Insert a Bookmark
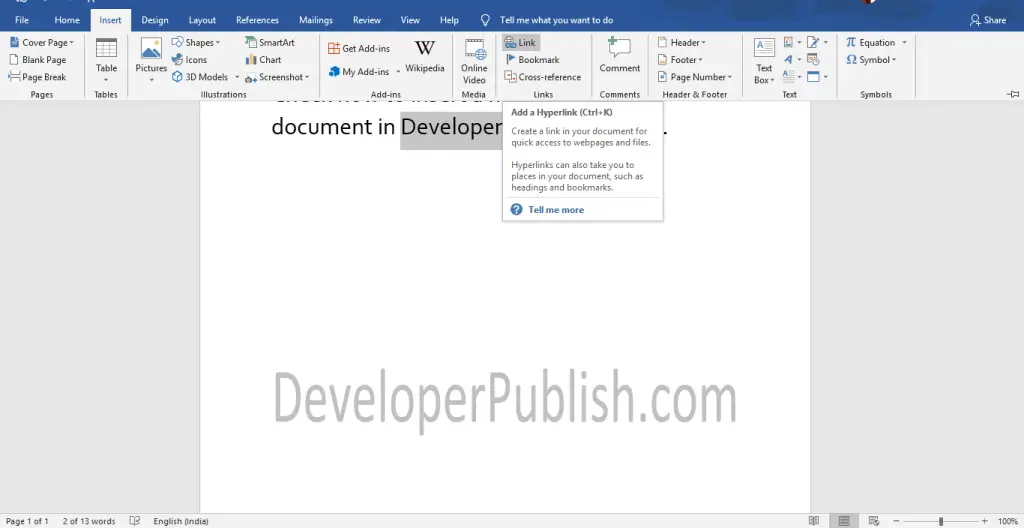The image size is (1024, 528). pyautogui.click(x=532, y=59)
